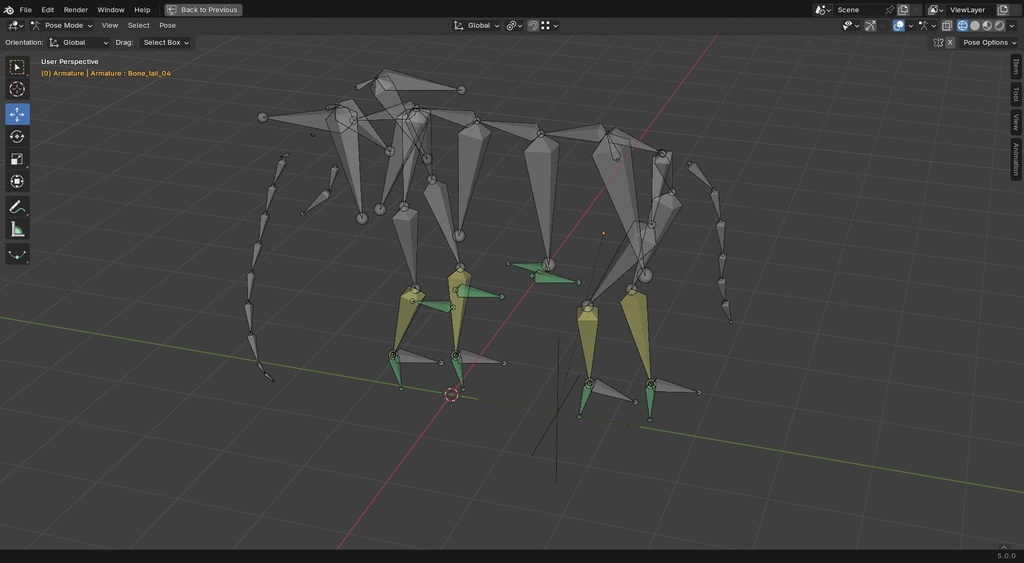Viewport: 1024px width, 563px height.
Task: Open the view layer browse icon
Action: point(935,10)
